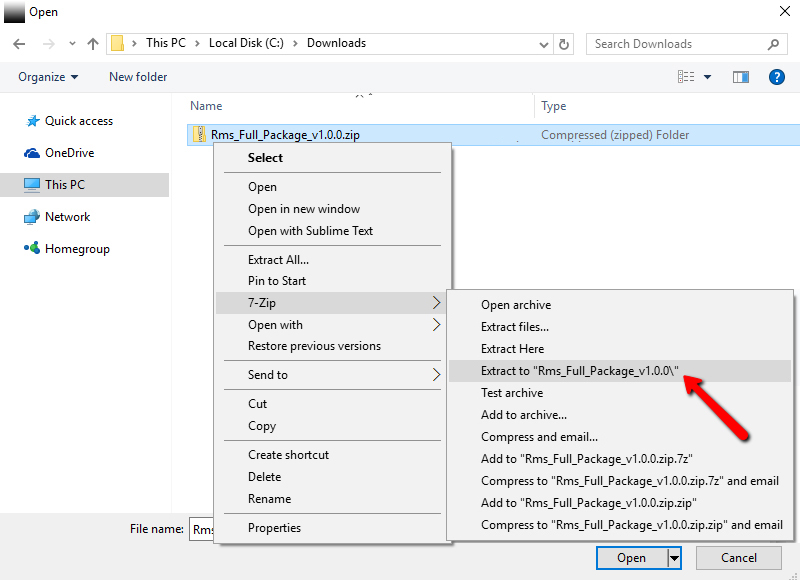Select the OneDrive cloud icon in sidebar
This screenshot has height=580, width=800.
coord(31,153)
